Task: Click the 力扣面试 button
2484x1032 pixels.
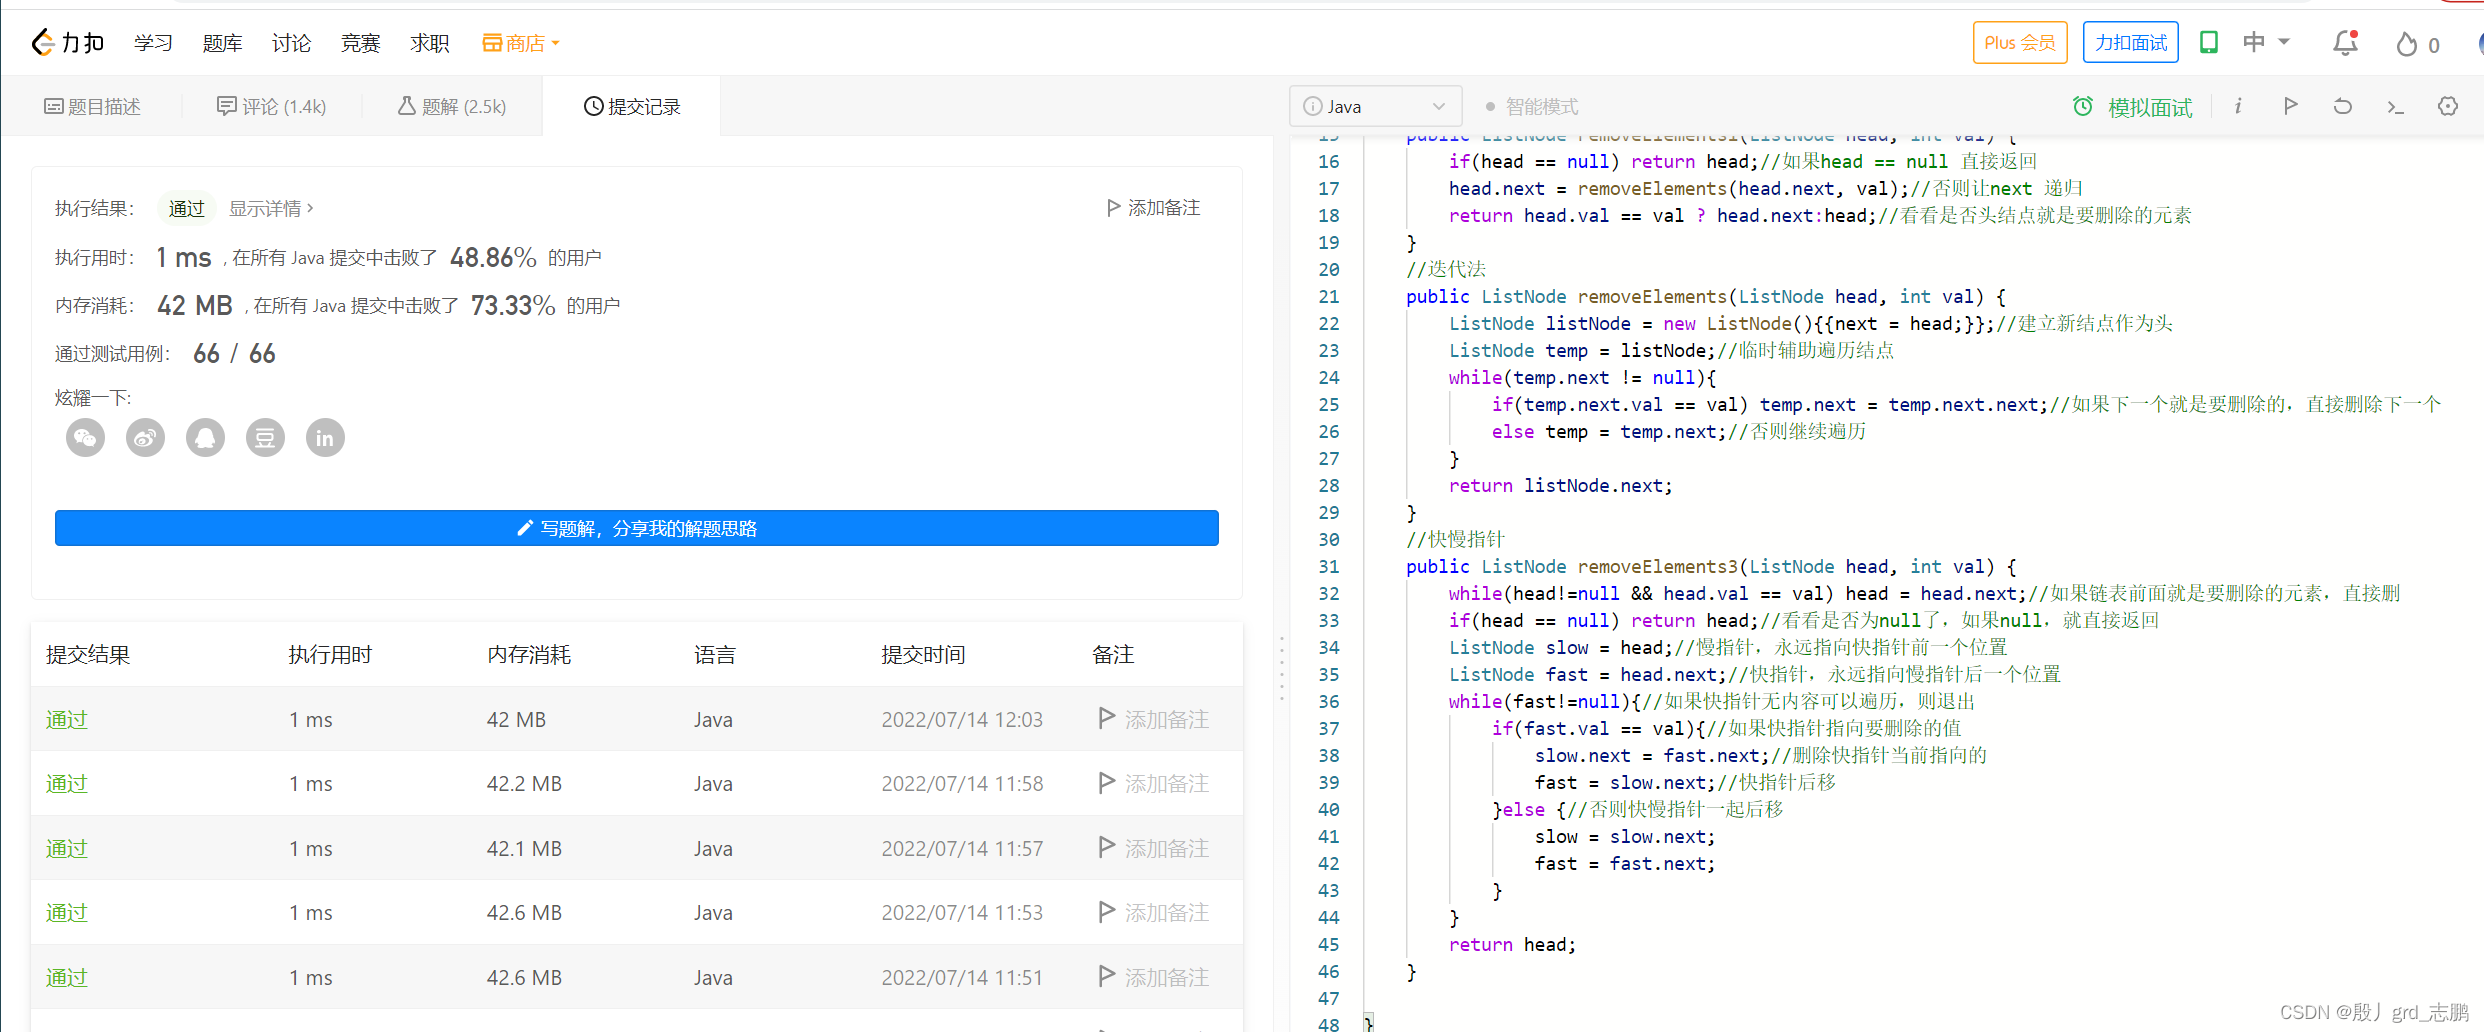Action: click(2131, 43)
